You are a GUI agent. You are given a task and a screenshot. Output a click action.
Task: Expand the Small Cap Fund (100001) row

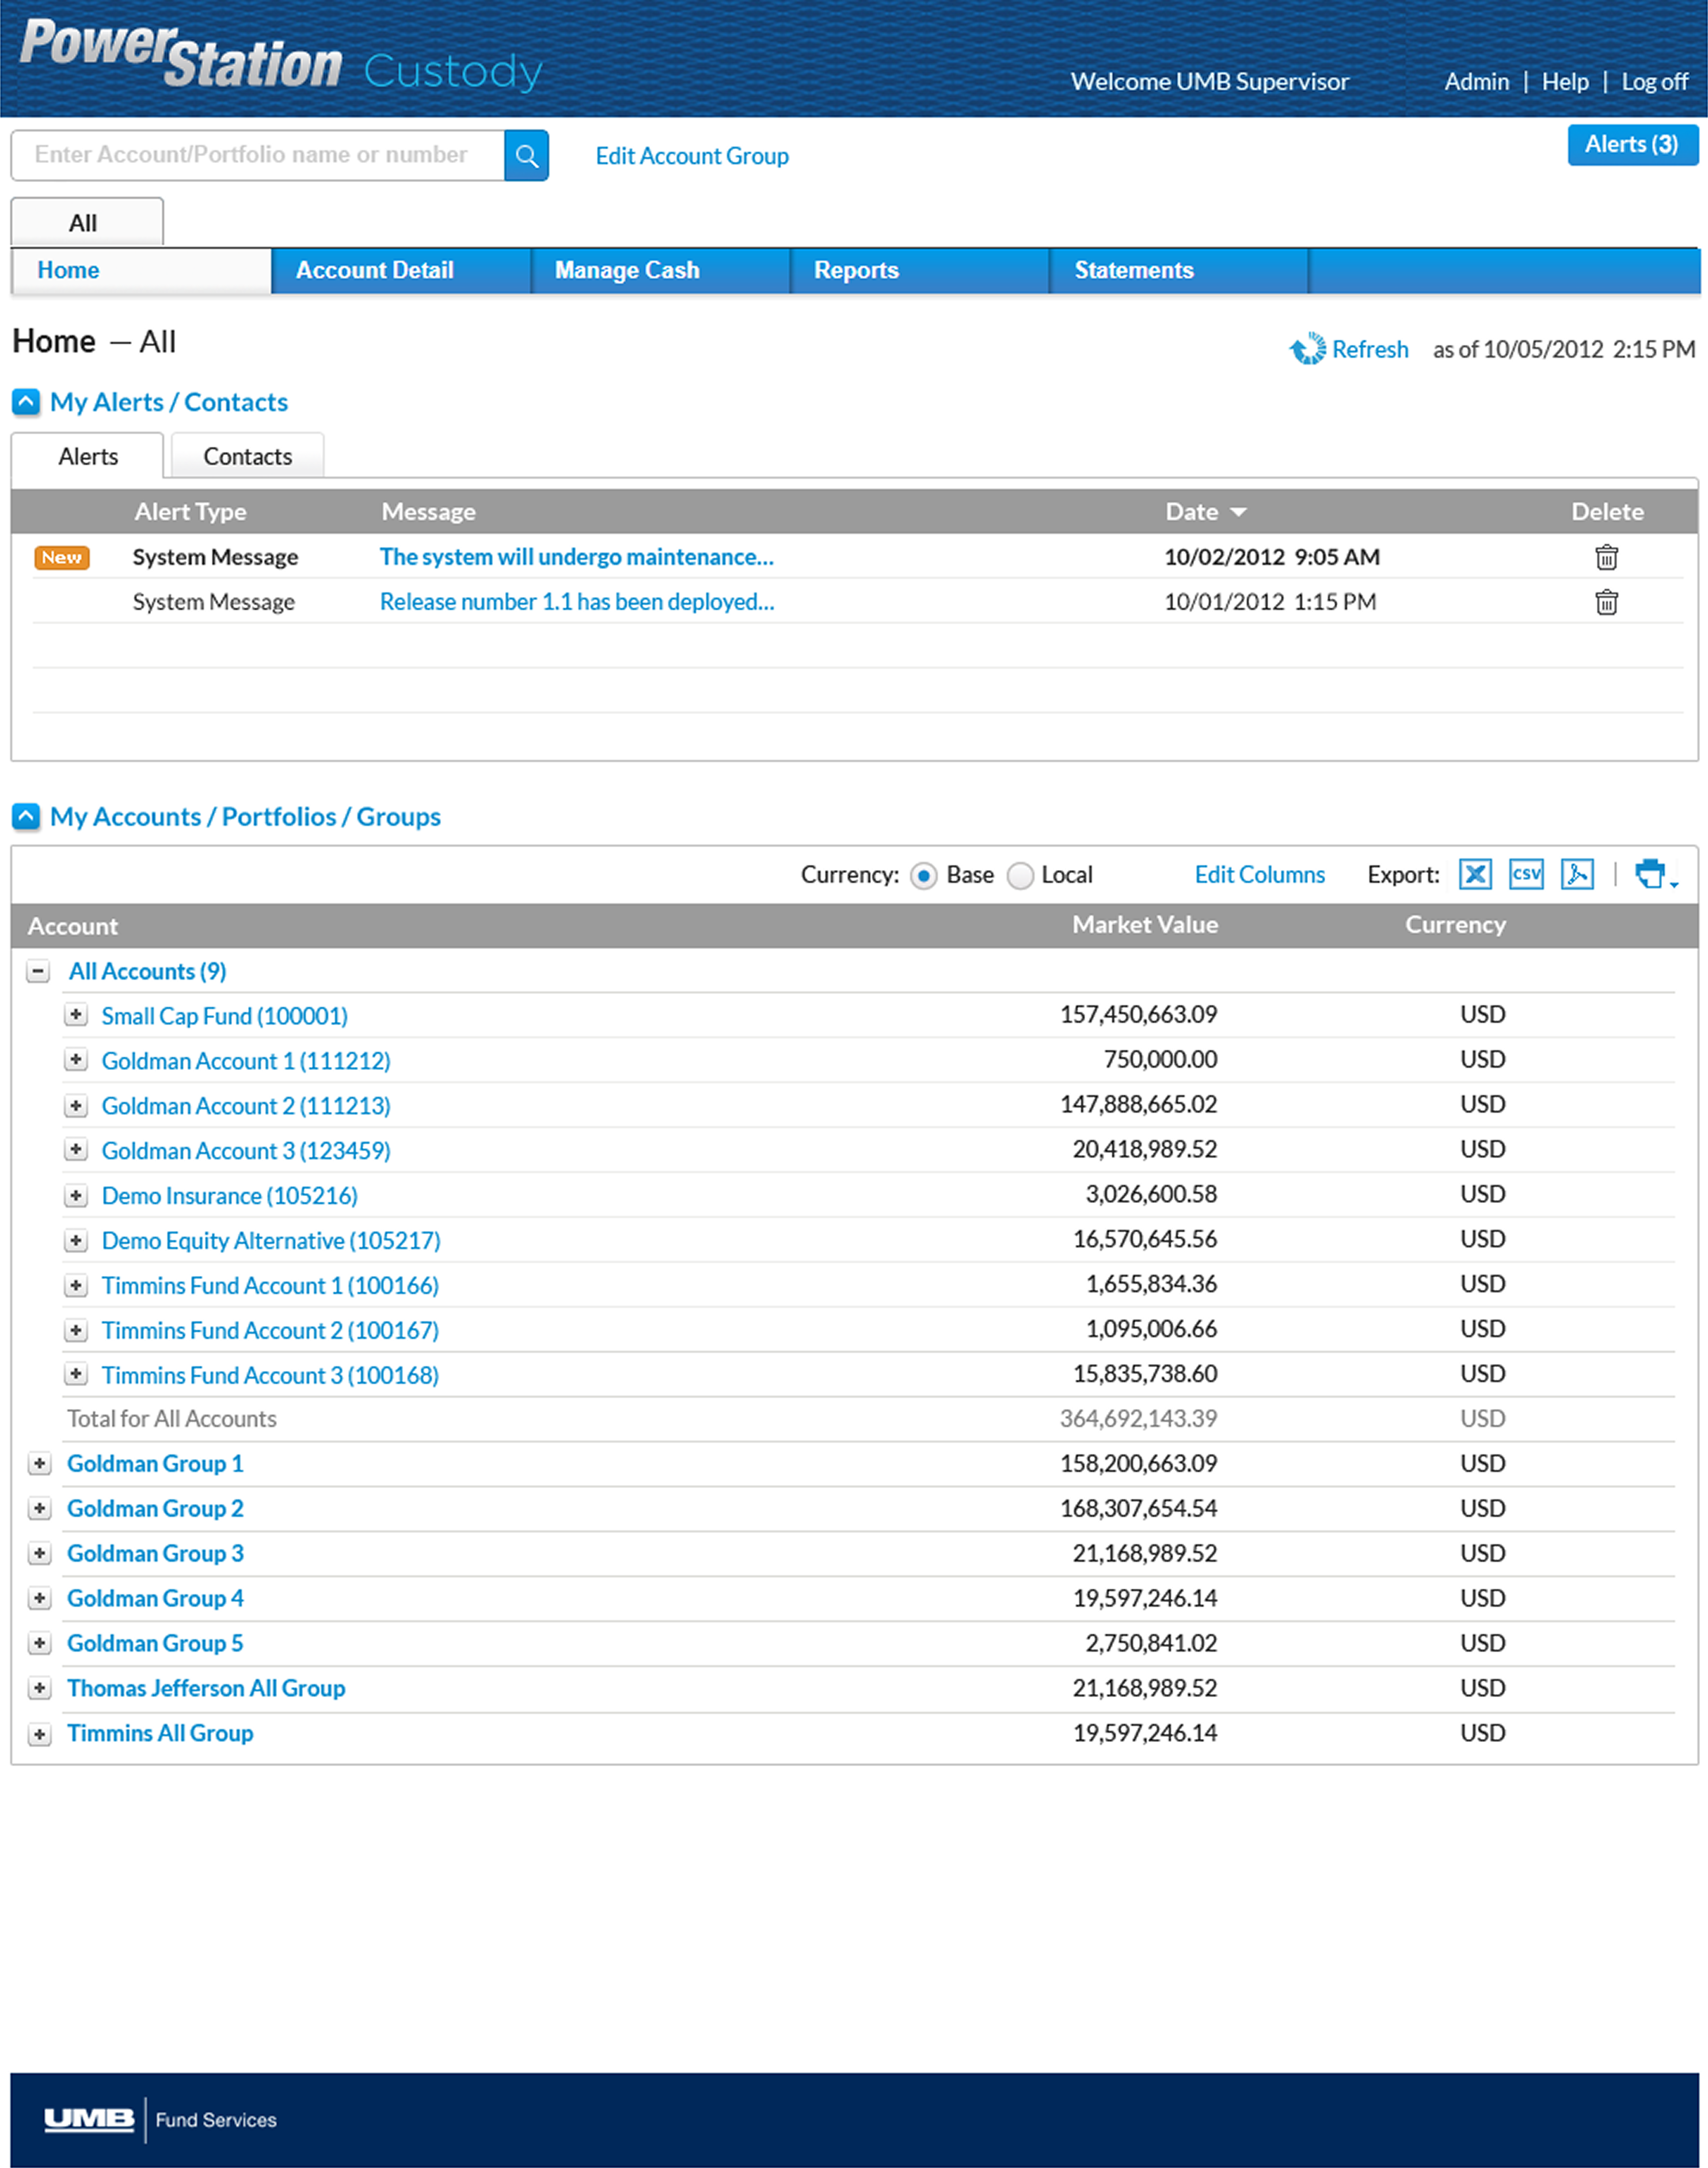click(76, 1015)
